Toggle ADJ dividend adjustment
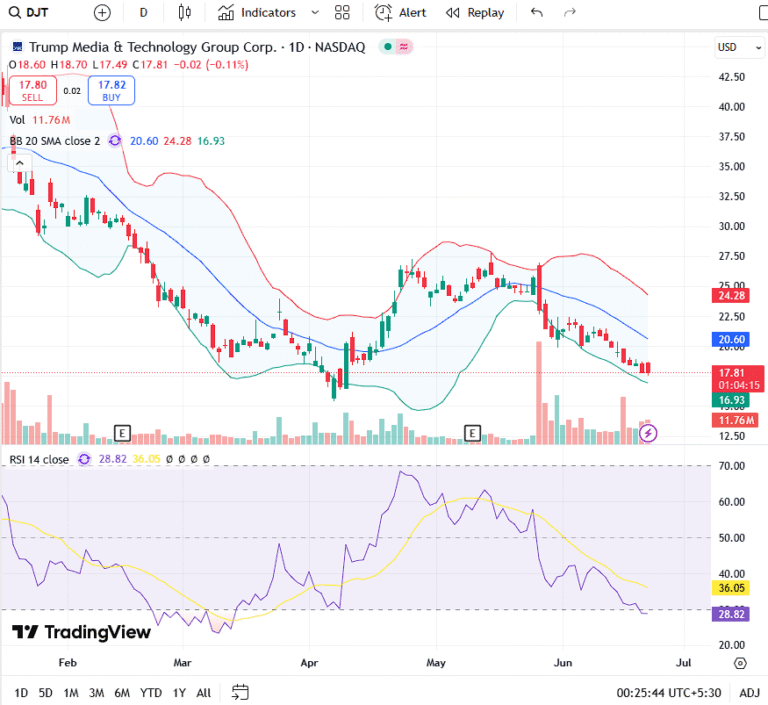The width and height of the screenshot is (768, 705). click(749, 693)
